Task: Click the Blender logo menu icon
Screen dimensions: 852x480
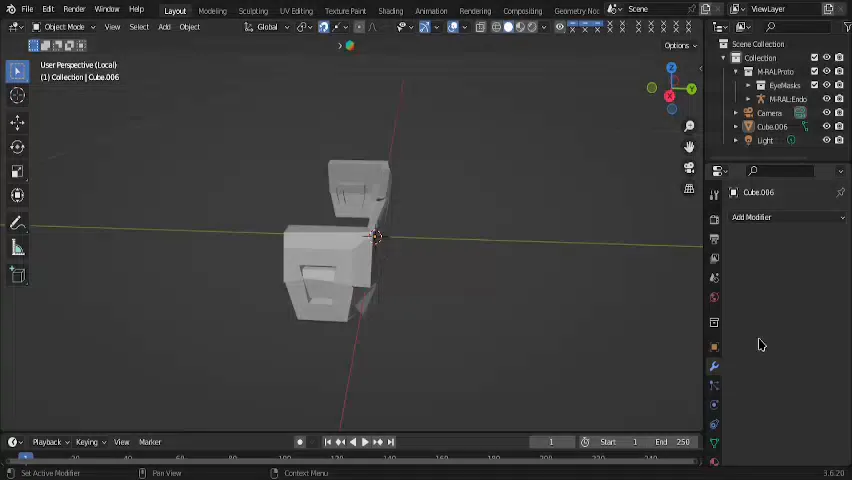Action: pyautogui.click(x=11, y=9)
